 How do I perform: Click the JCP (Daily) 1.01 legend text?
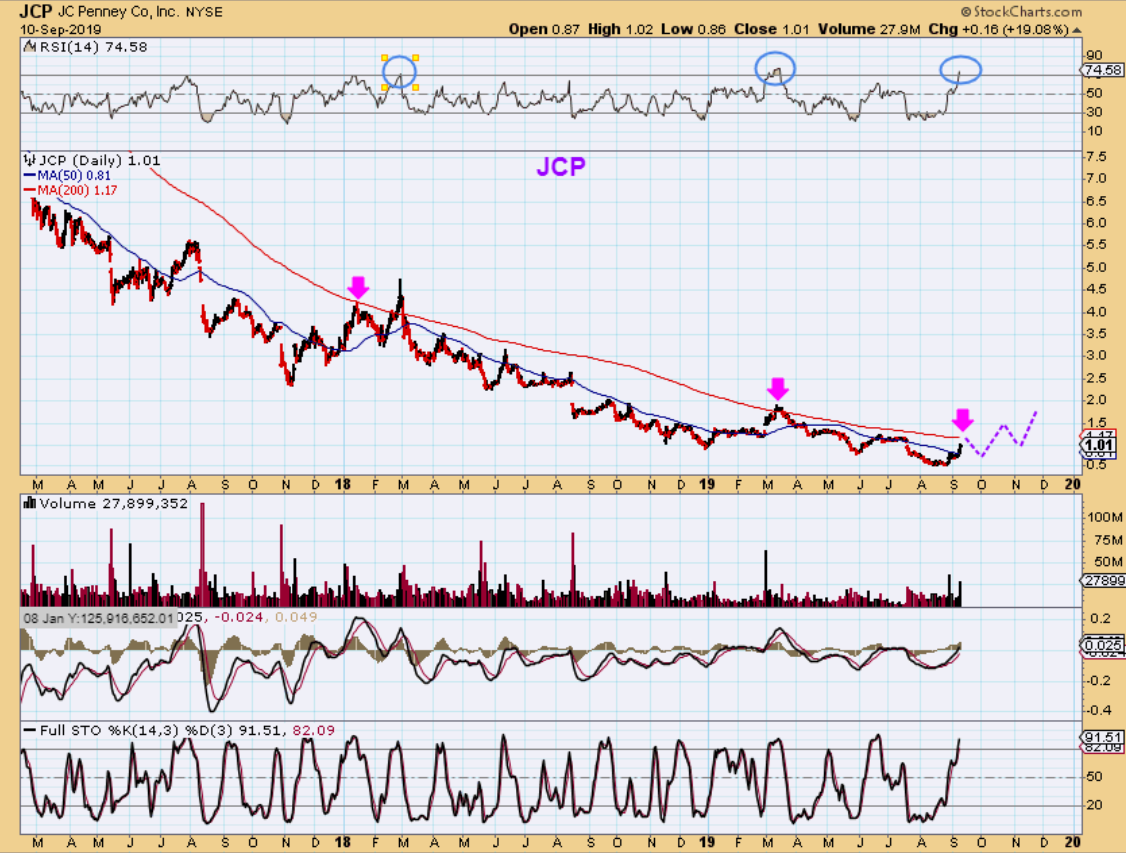[100, 160]
